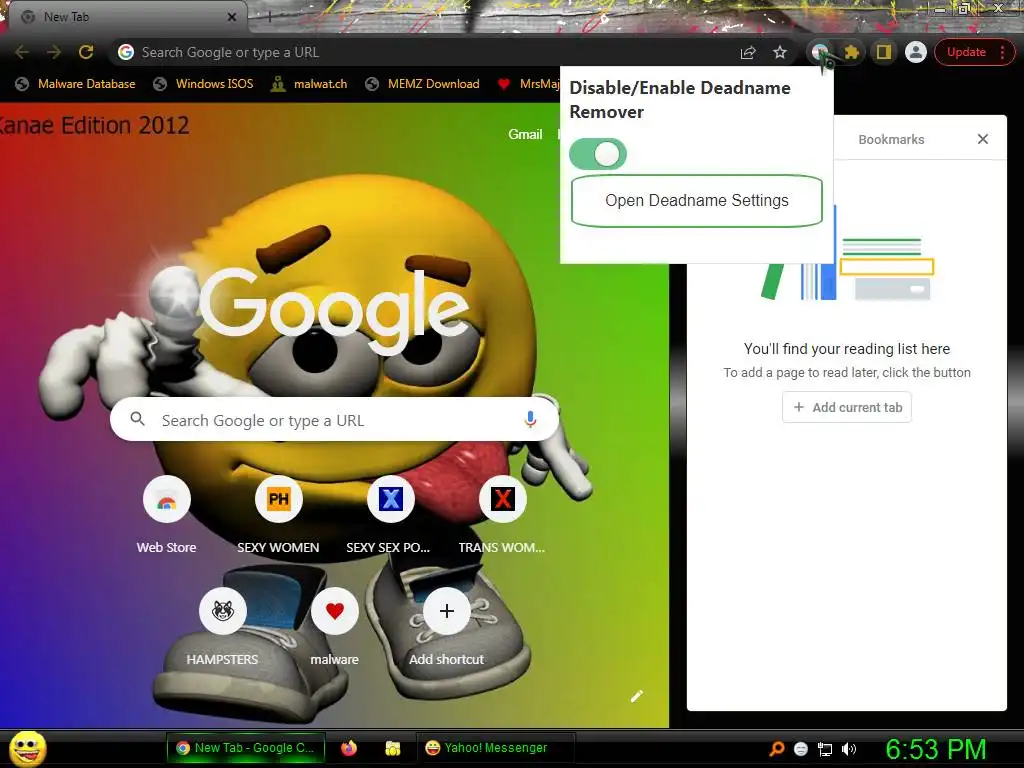Click the network tray icon
This screenshot has height=768, width=1024.
[x=825, y=749]
